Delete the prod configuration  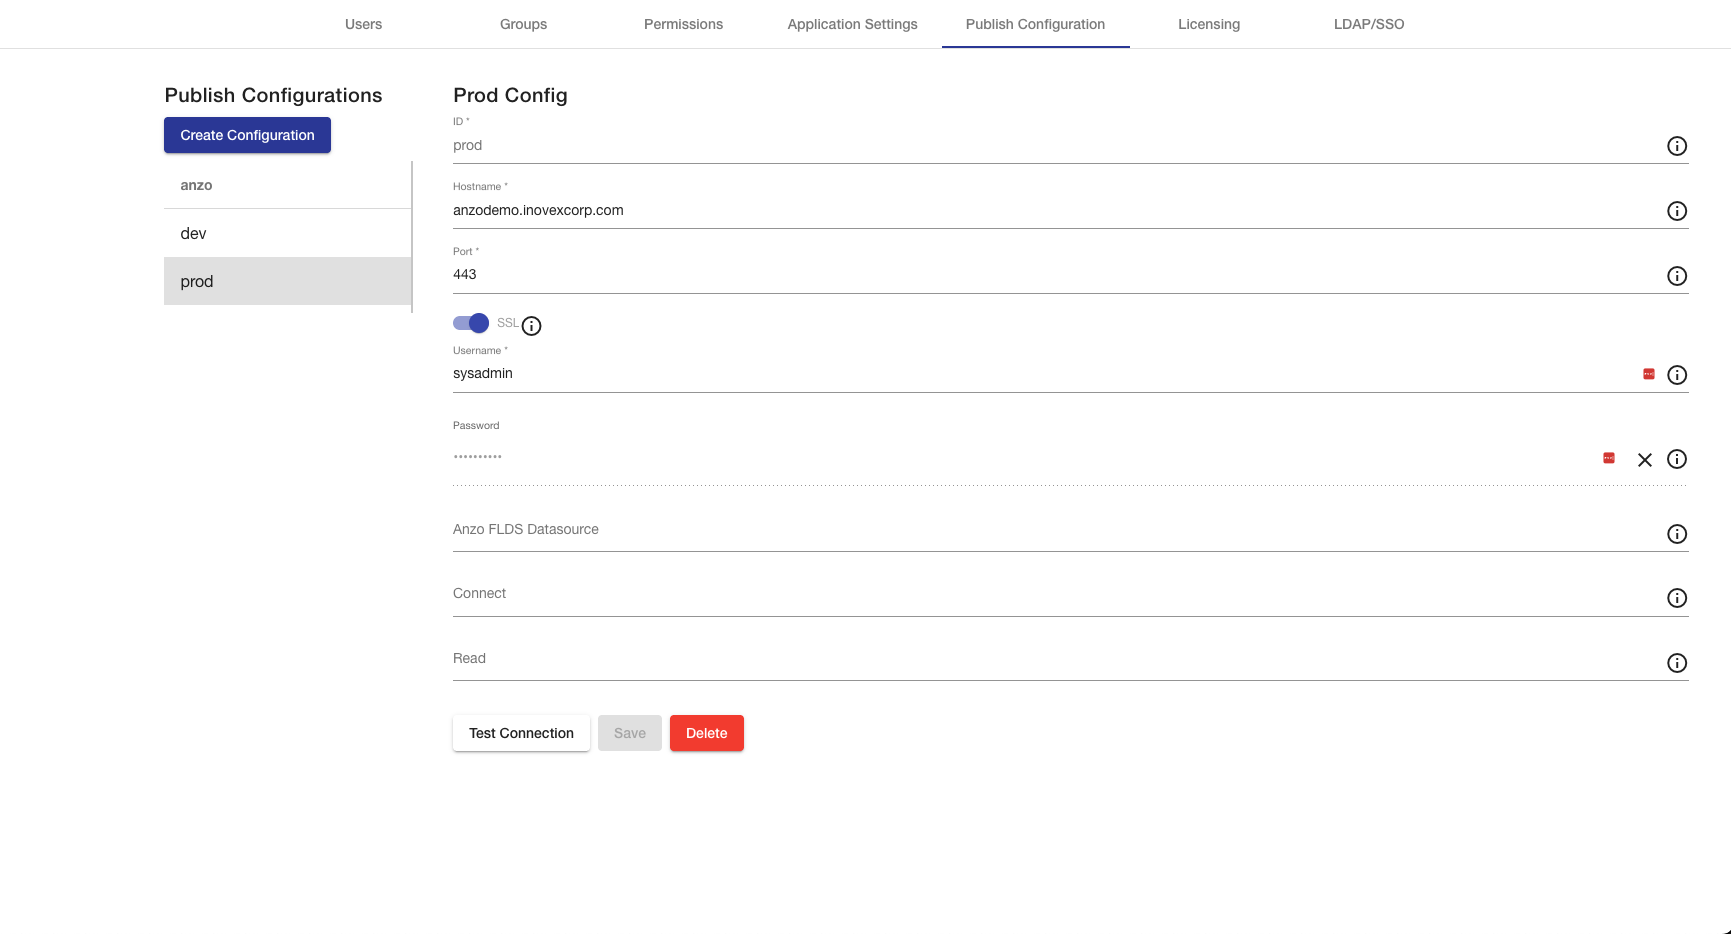coord(707,733)
